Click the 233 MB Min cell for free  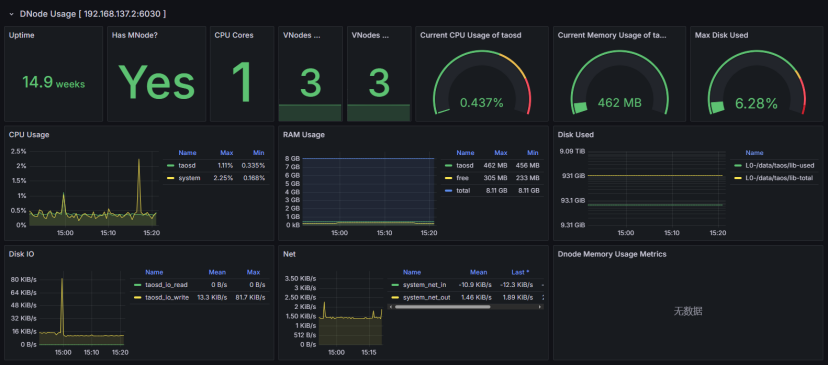coord(528,178)
